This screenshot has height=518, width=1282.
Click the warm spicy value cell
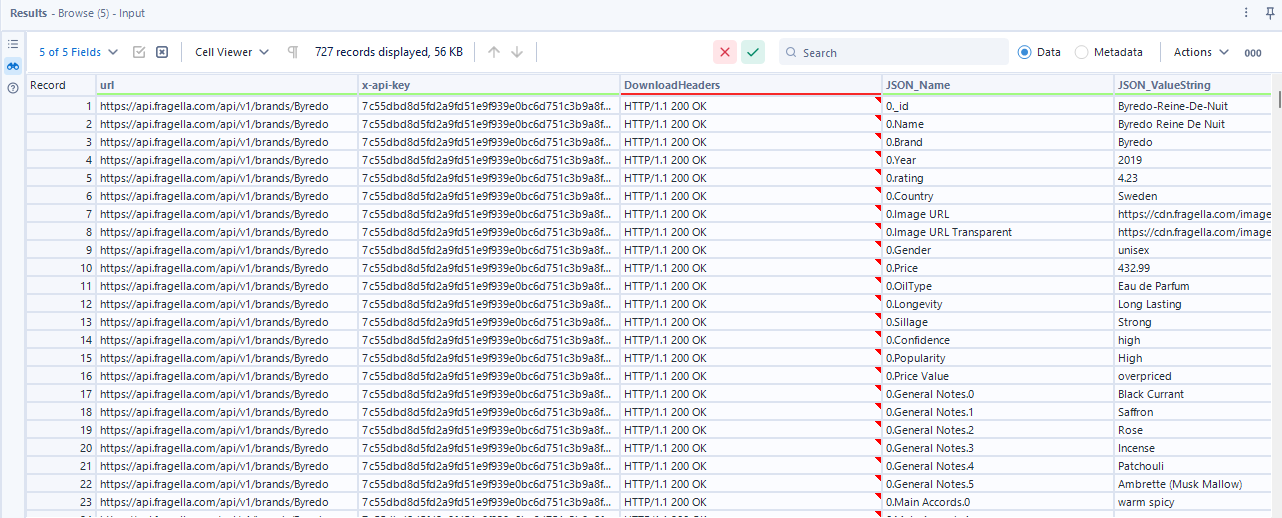(1193, 502)
